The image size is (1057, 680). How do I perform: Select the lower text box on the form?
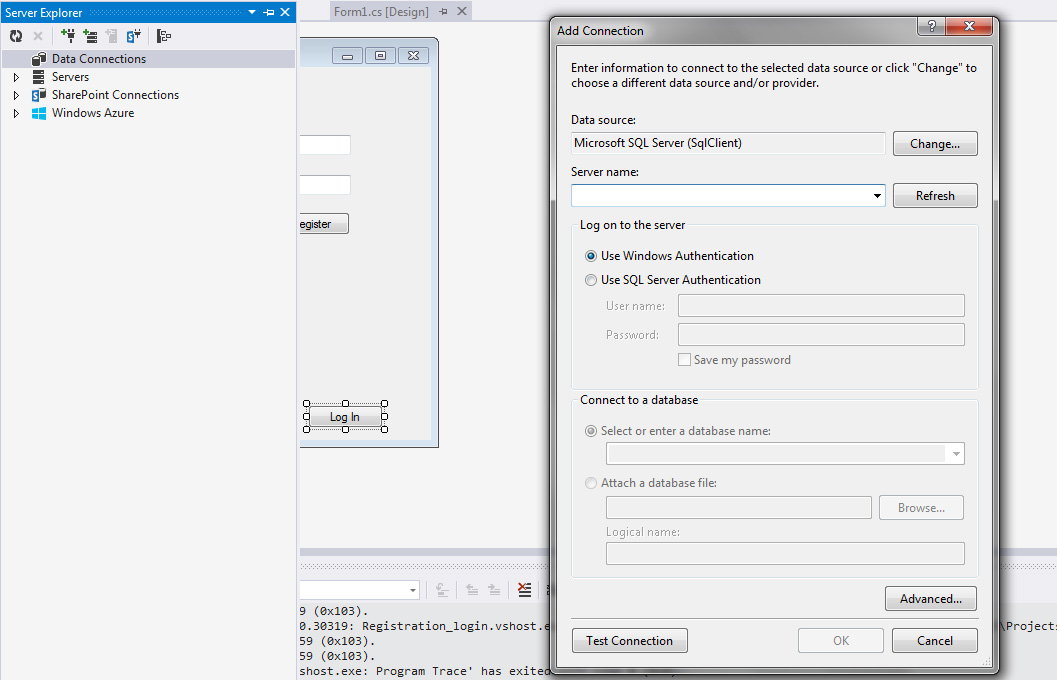(x=325, y=185)
